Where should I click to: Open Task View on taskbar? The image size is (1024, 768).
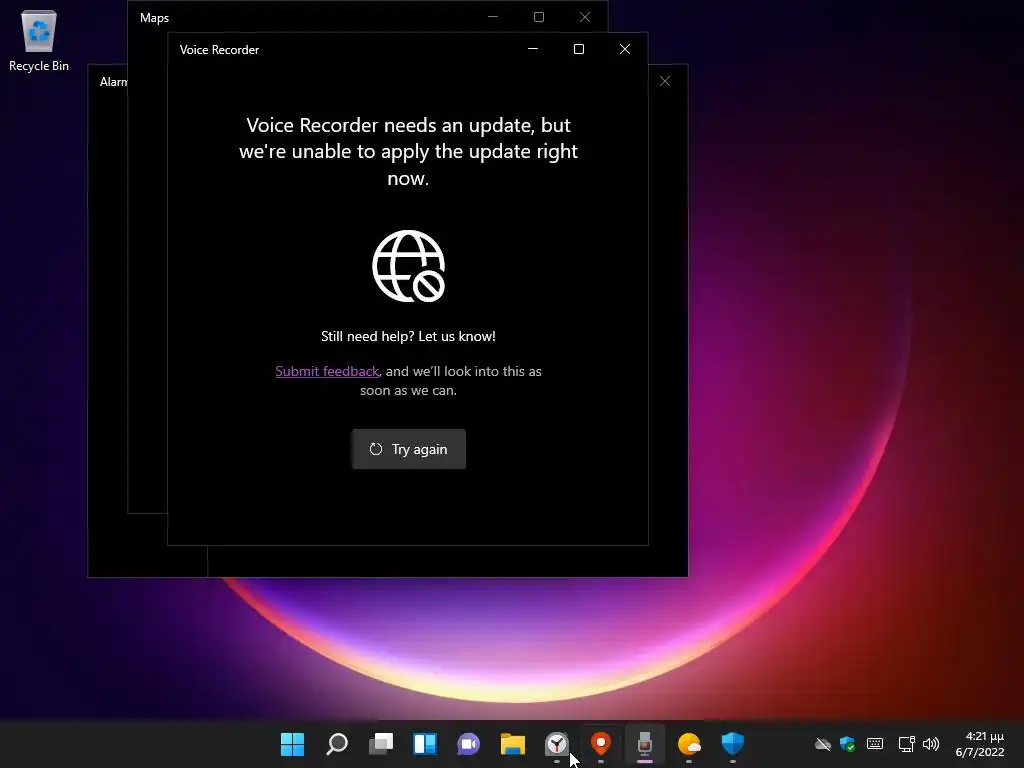[381, 744]
